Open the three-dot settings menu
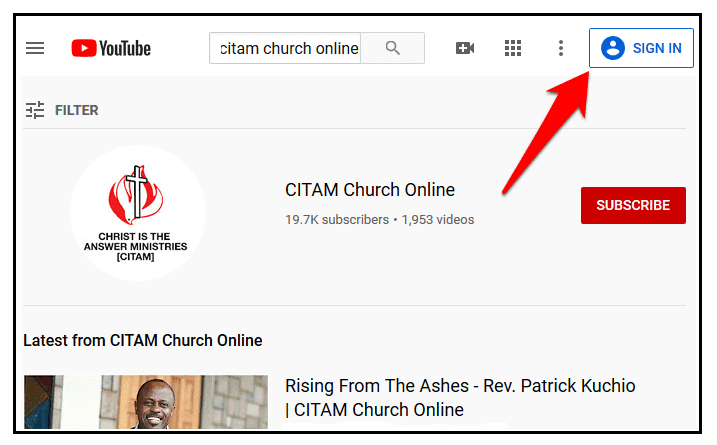Viewport: 717px width, 445px height. (x=561, y=48)
